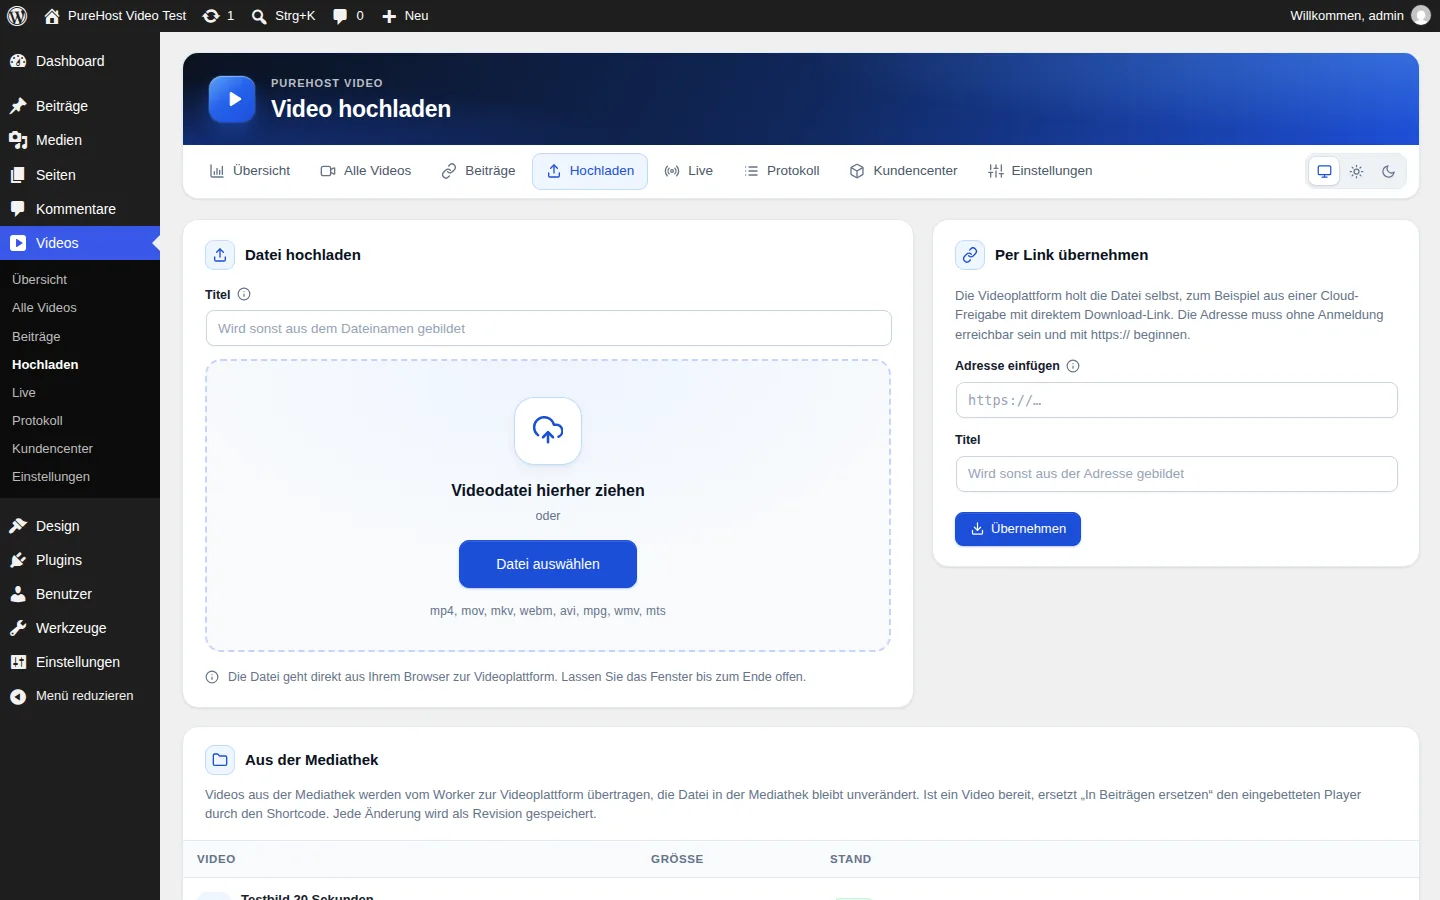Open Design in the sidebar
This screenshot has height=900, width=1440.
click(80, 526)
